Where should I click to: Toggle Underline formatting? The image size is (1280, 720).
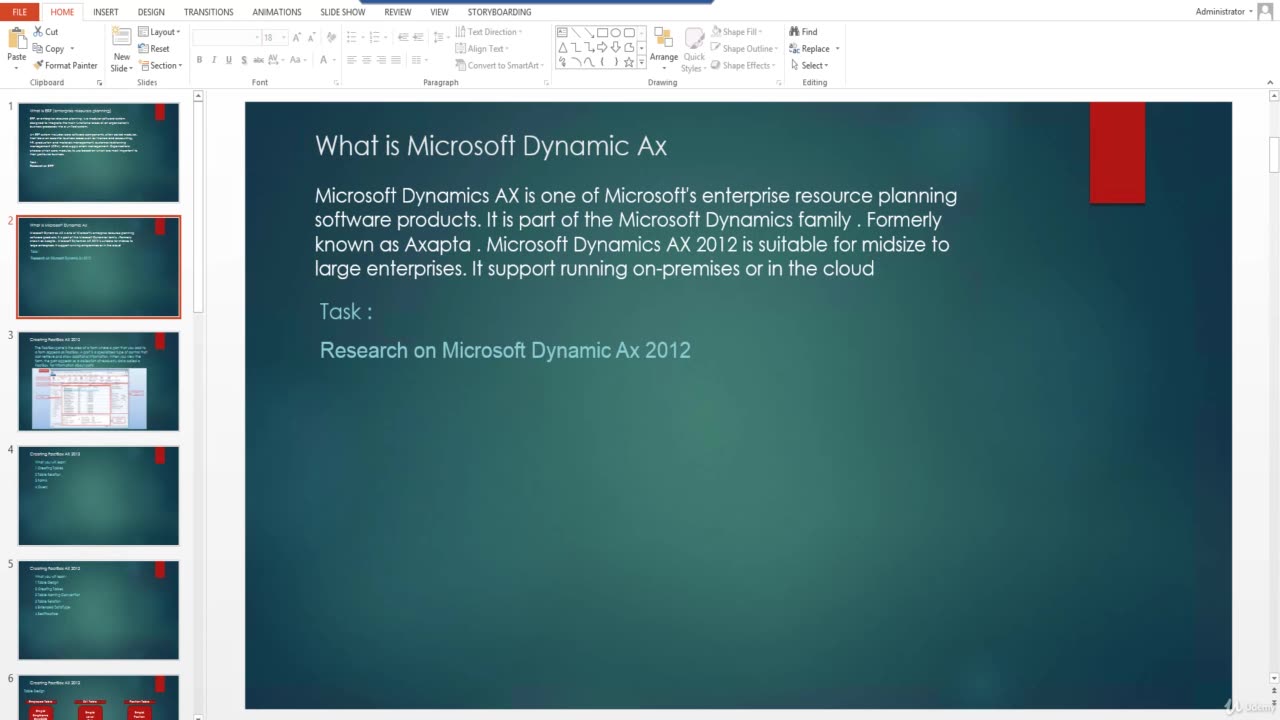click(229, 60)
